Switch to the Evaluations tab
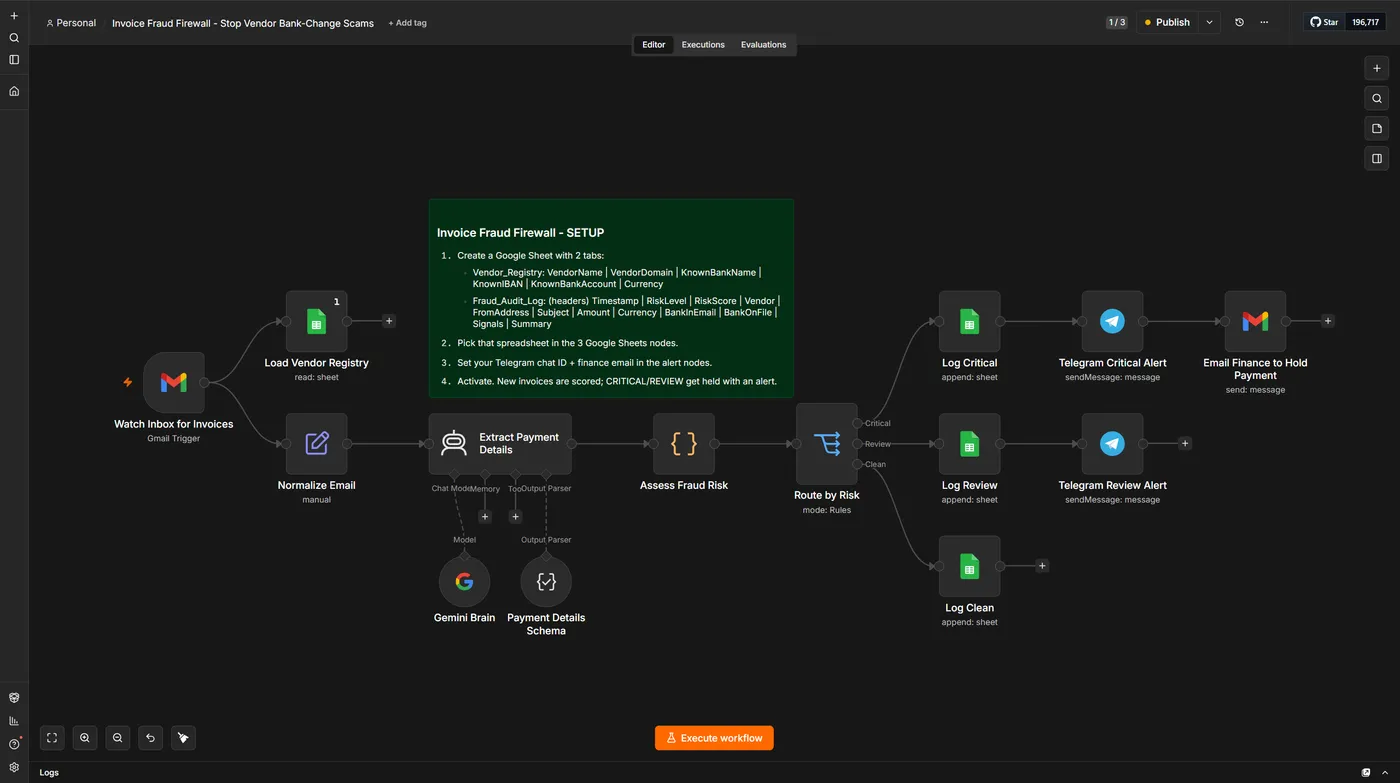The width and height of the screenshot is (1400, 783). click(x=763, y=45)
